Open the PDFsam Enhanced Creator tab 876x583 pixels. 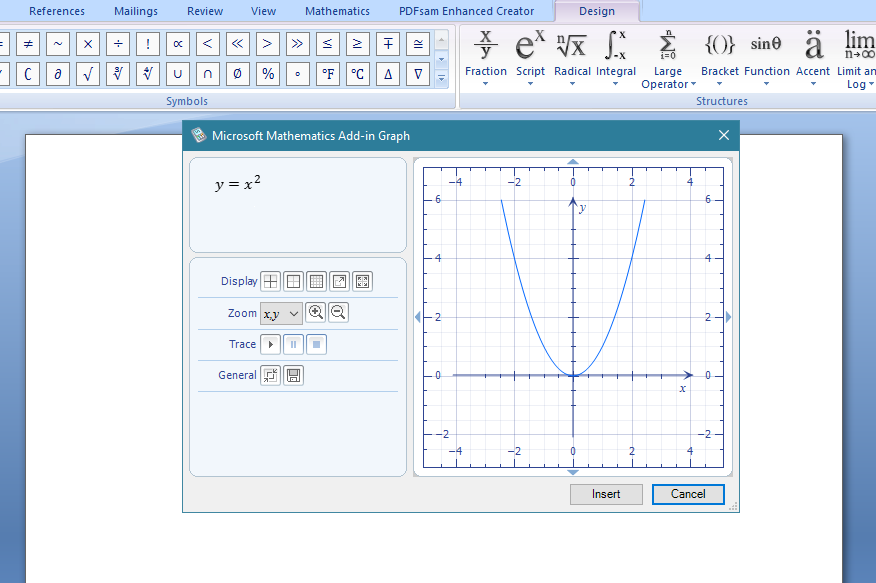click(466, 11)
